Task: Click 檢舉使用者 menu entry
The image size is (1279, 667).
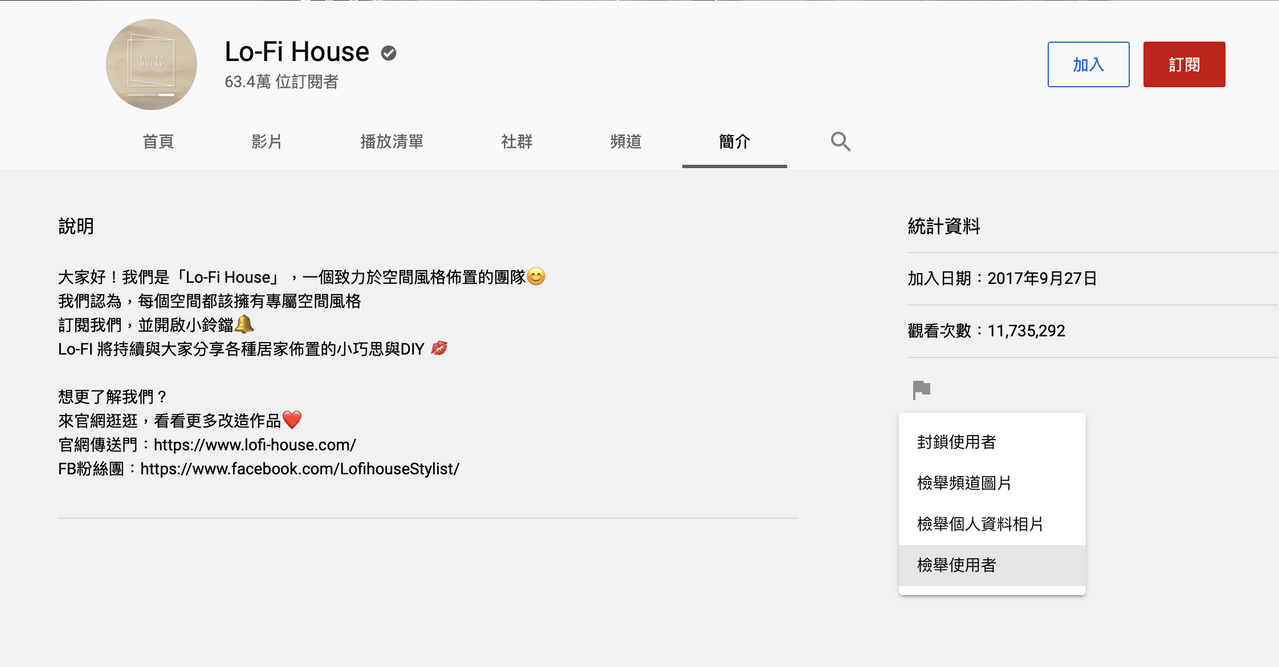Action: pos(992,565)
